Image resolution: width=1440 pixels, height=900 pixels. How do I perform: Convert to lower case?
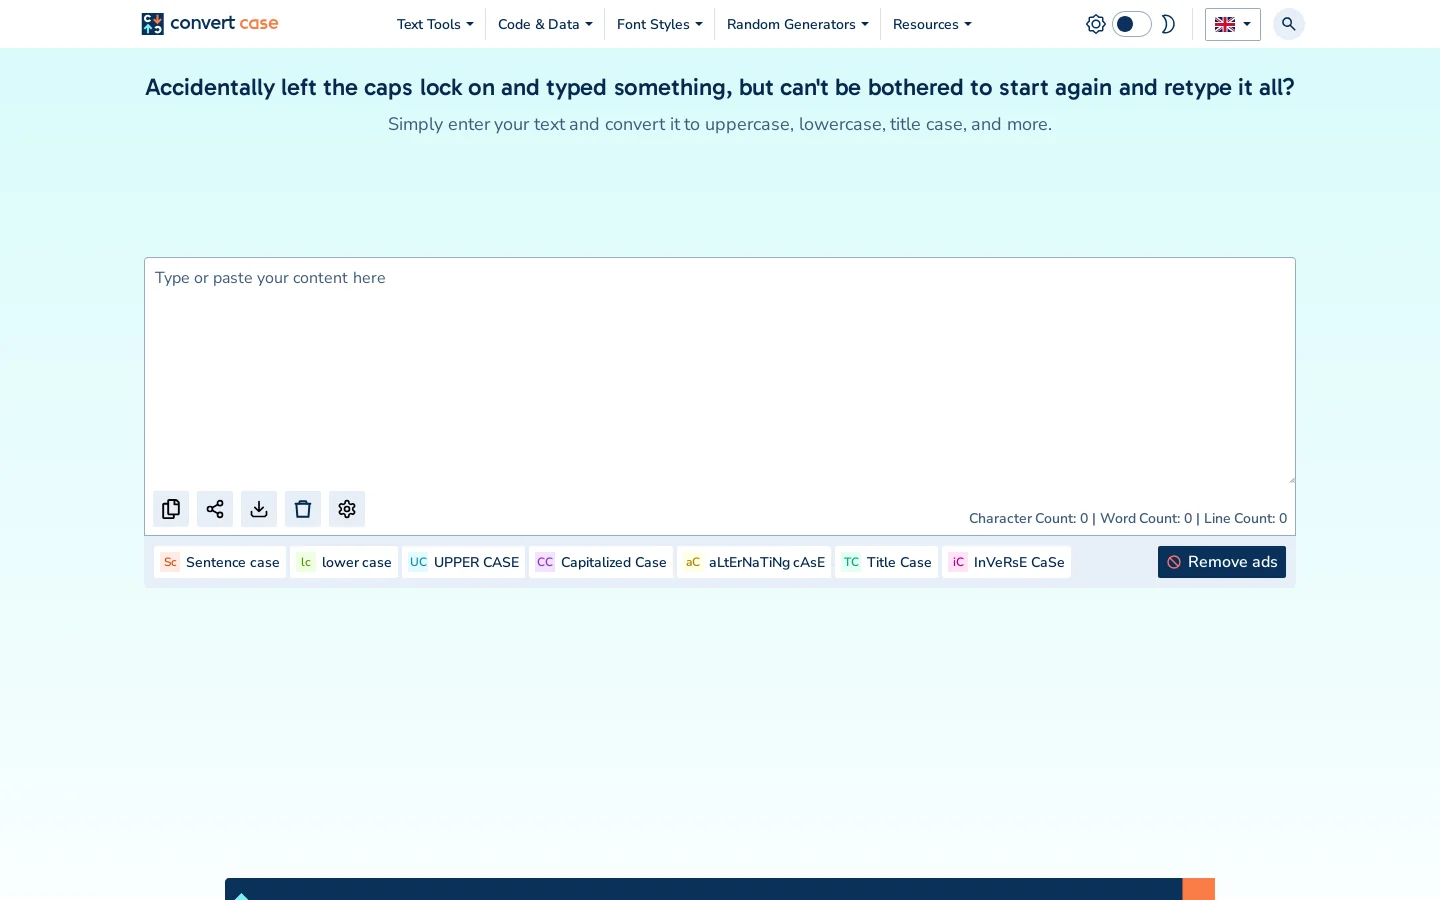coord(344,562)
